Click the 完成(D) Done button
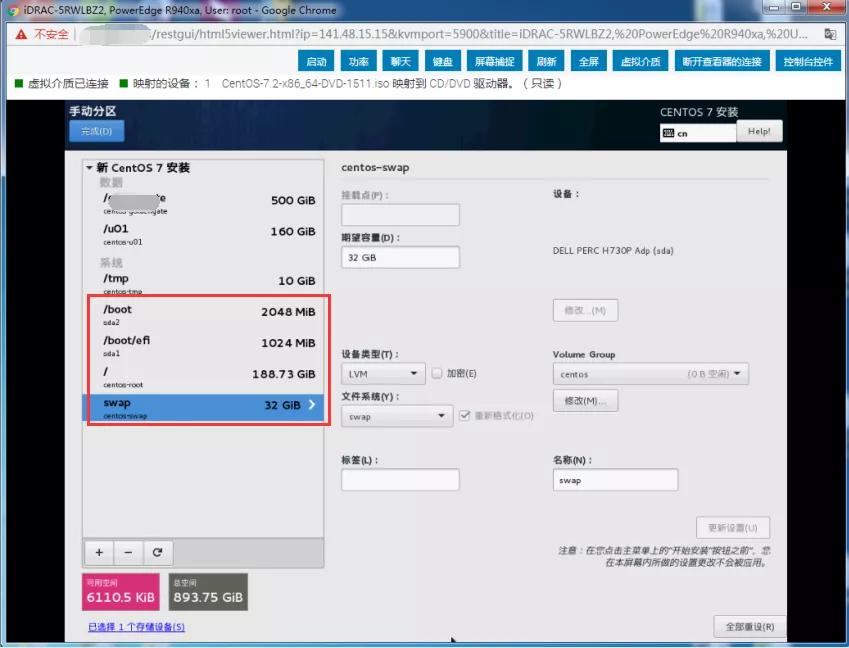The height and width of the screenshot is (648, 849). tap(96, 131)
